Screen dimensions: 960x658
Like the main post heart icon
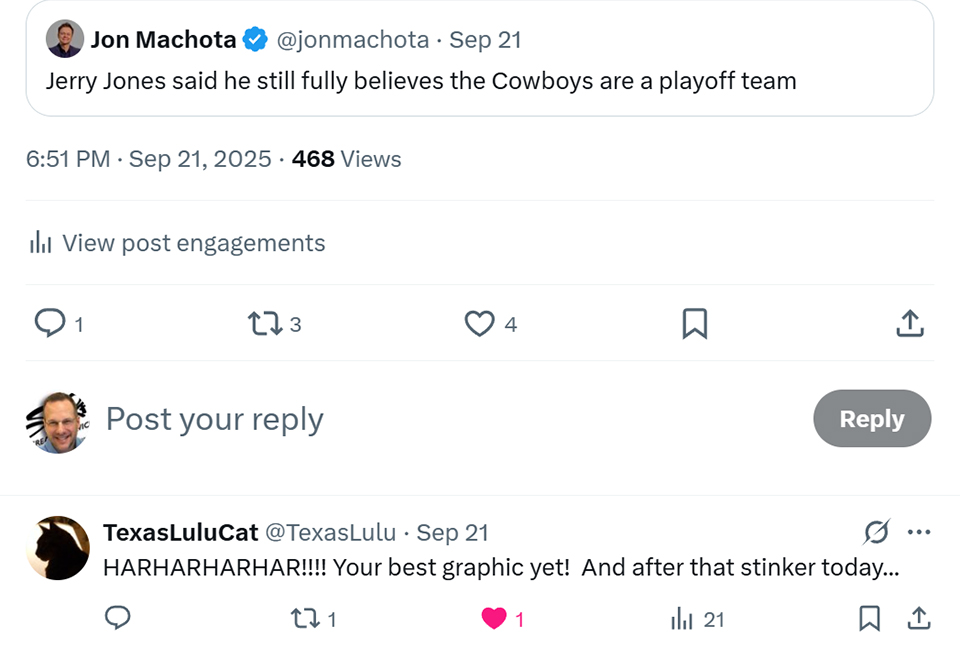[480, 323]
